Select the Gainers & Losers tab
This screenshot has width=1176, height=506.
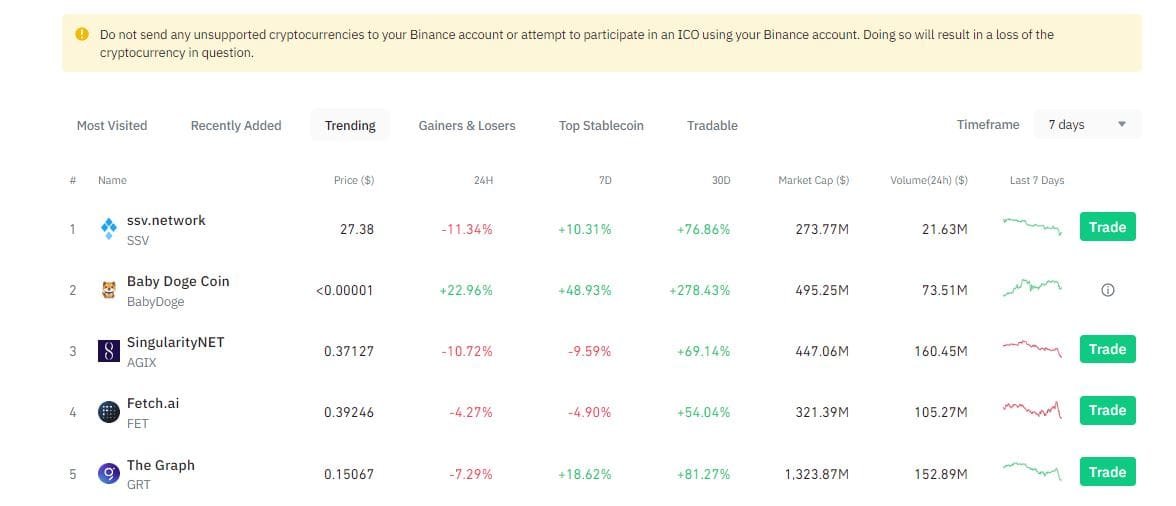point(467,126)
